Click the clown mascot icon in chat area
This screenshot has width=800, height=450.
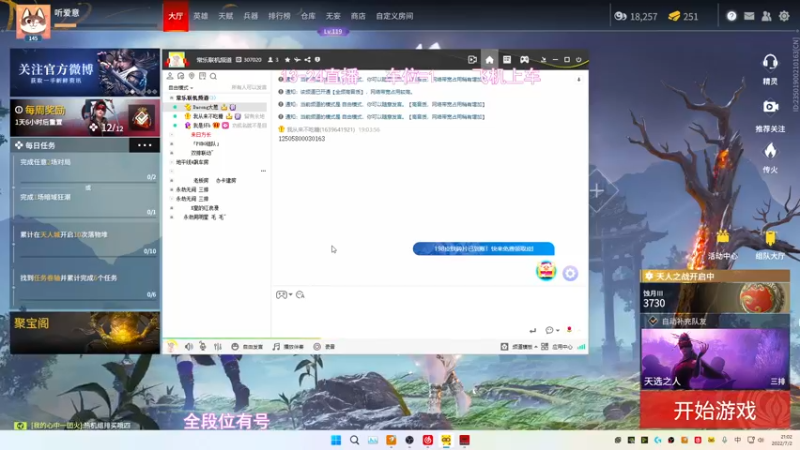[545, 270]
